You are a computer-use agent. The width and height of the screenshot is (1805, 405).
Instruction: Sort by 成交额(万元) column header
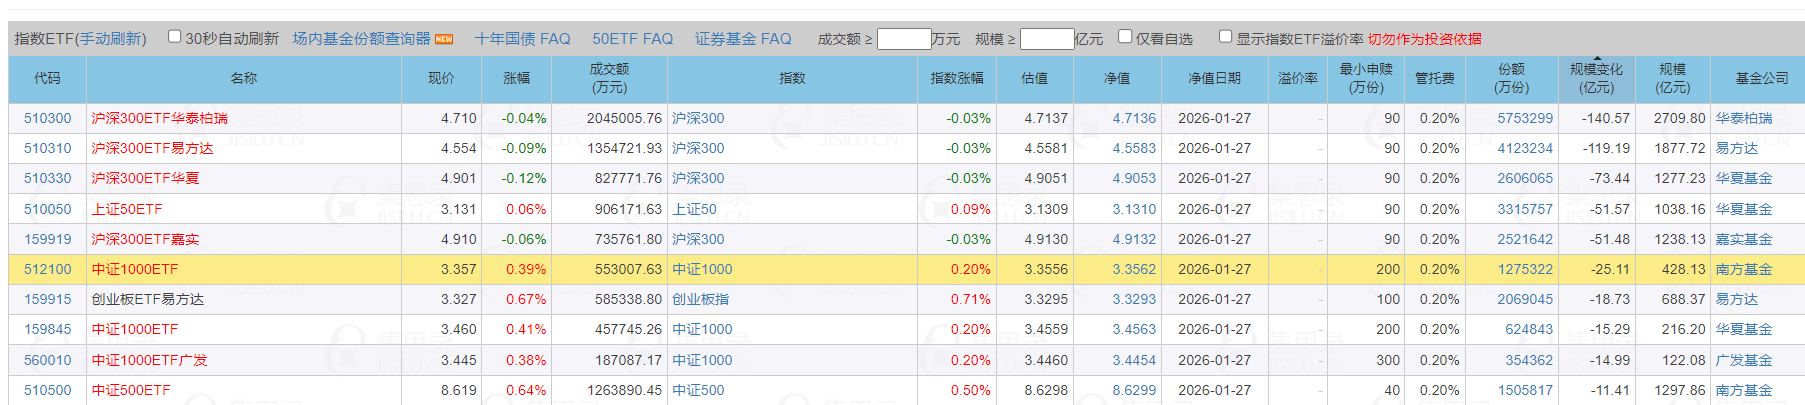608,78
